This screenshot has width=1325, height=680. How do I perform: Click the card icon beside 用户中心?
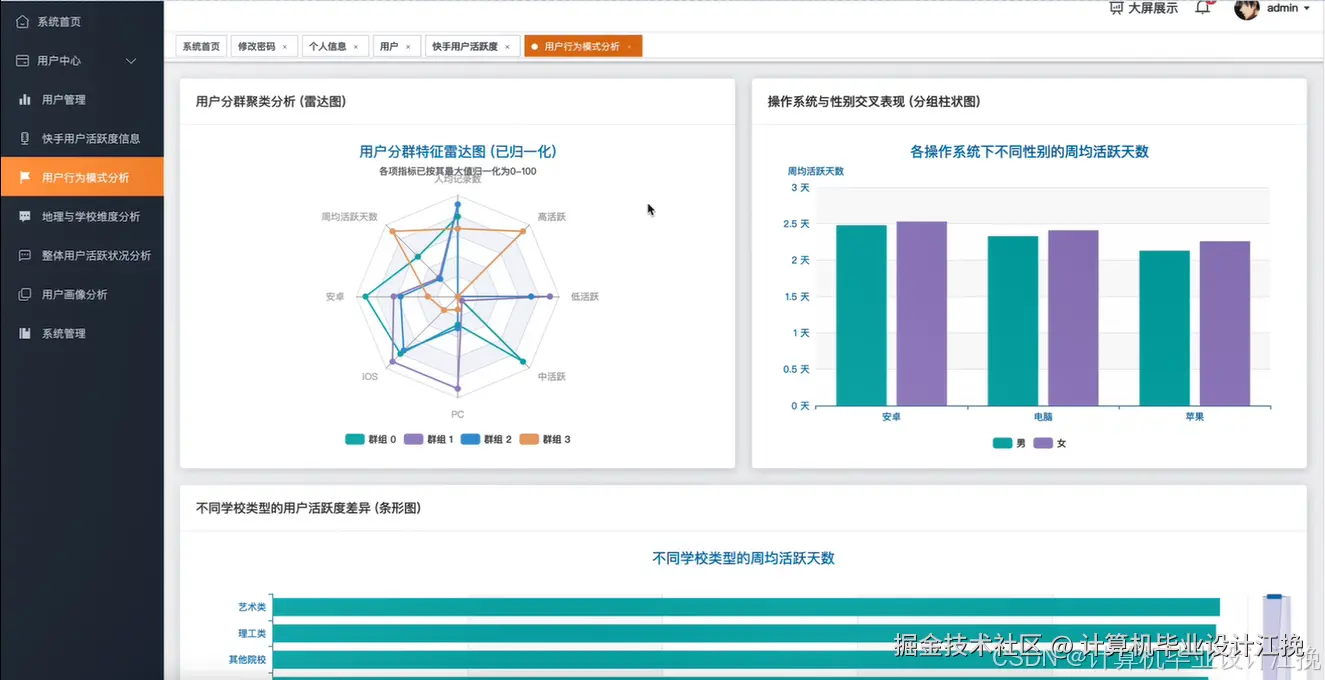pyautogui.click(x=22, y=61)
